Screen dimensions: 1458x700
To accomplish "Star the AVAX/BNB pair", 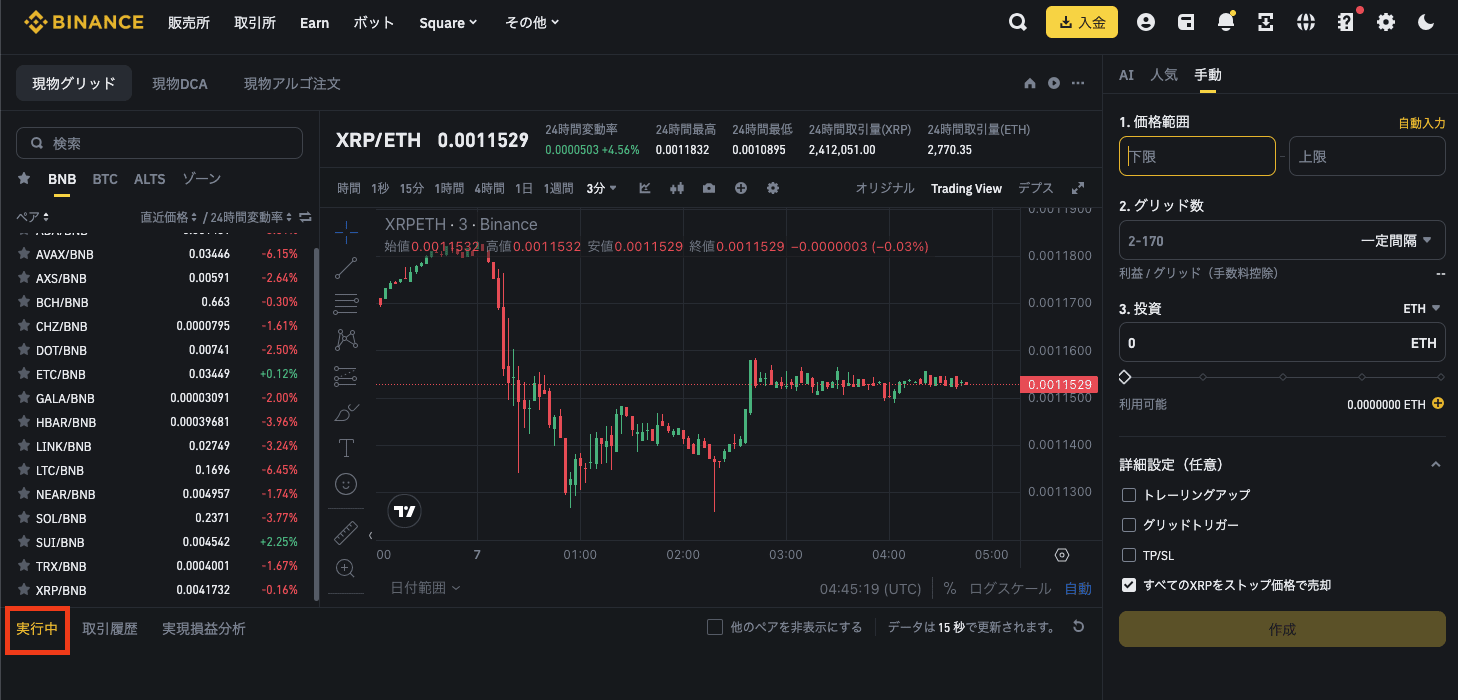I will pos(23,254).
